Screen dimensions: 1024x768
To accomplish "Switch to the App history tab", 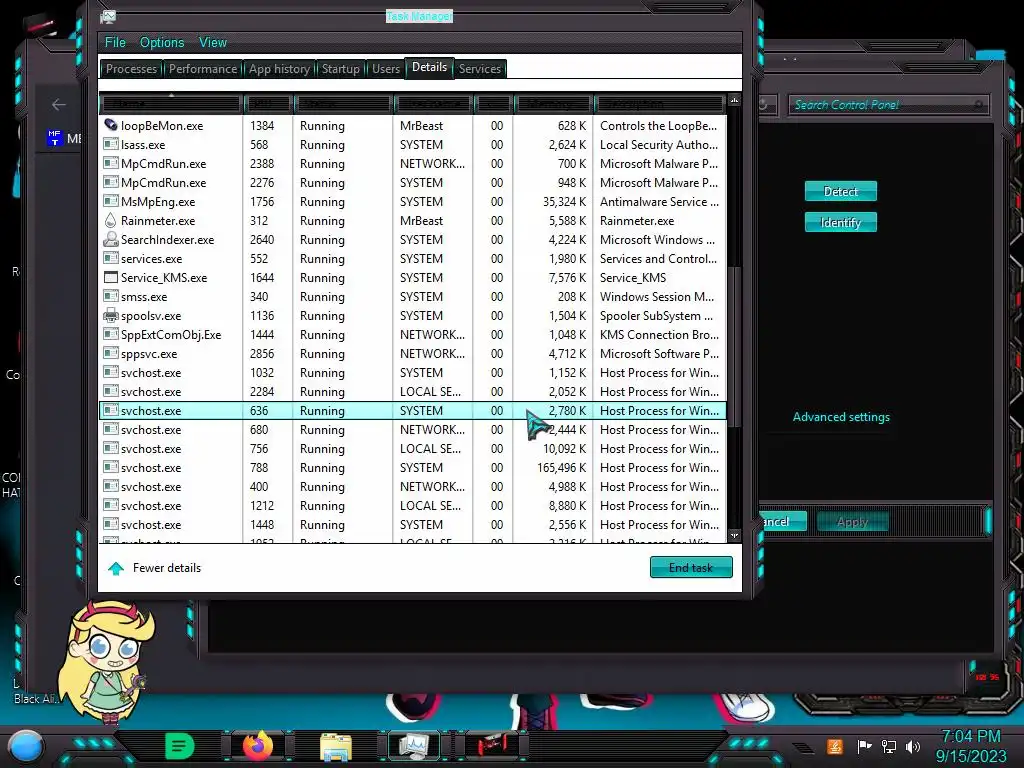I will click(279, 69).
